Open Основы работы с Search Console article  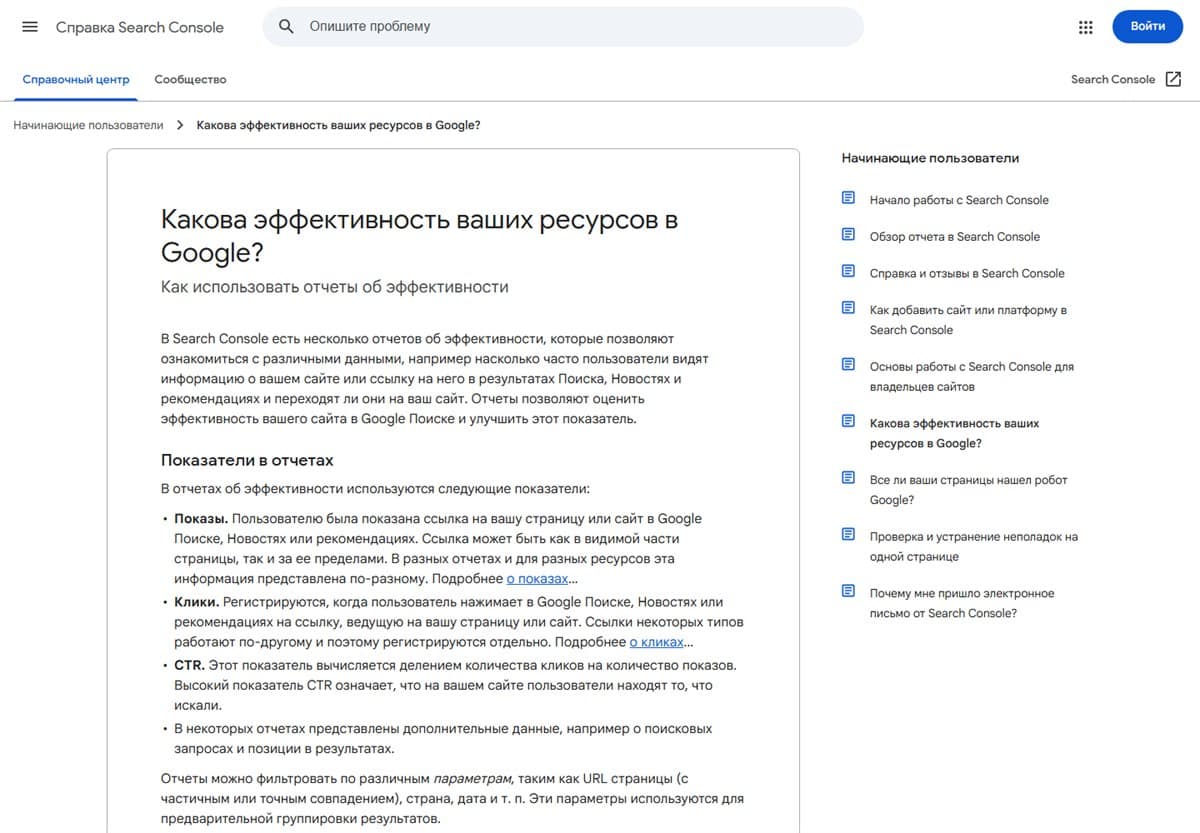[x=971, y=376]
